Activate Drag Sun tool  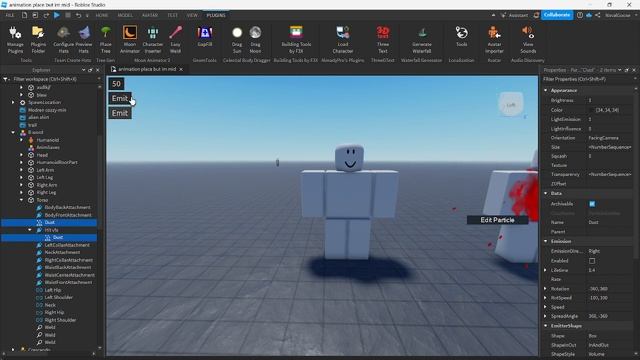tap(237, 40)
